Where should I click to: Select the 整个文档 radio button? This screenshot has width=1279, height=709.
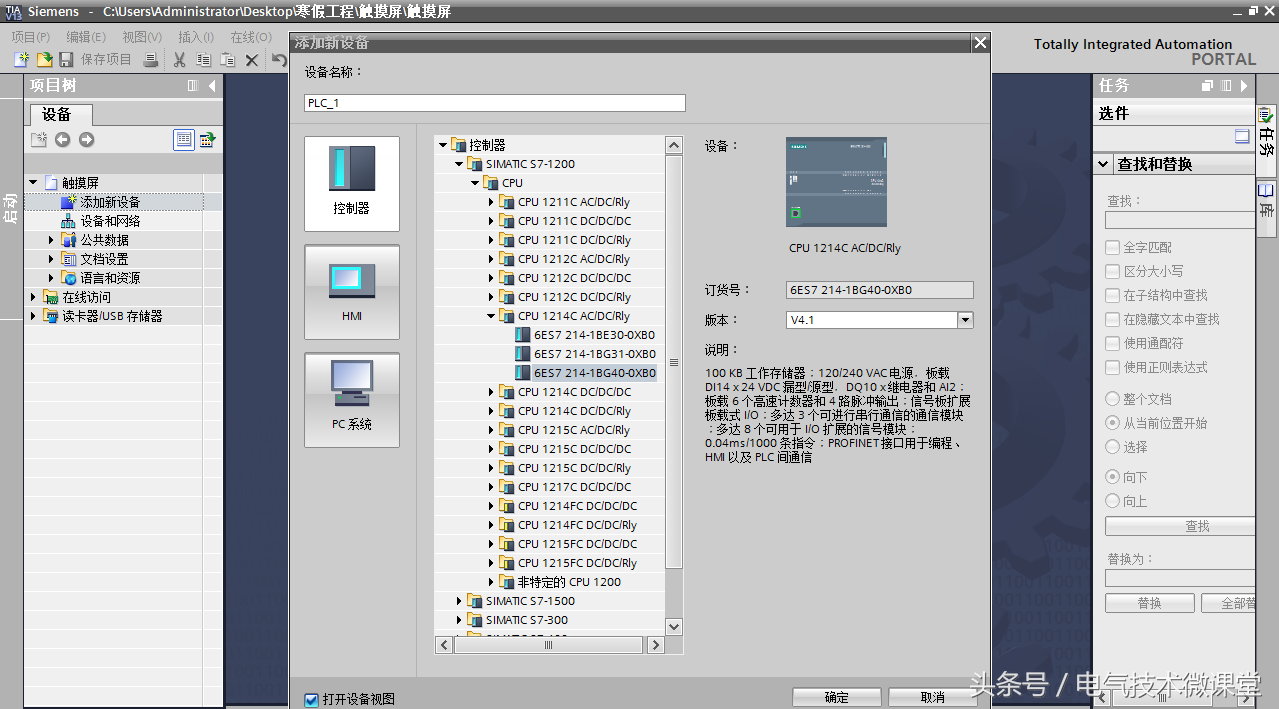(1113, 399)
